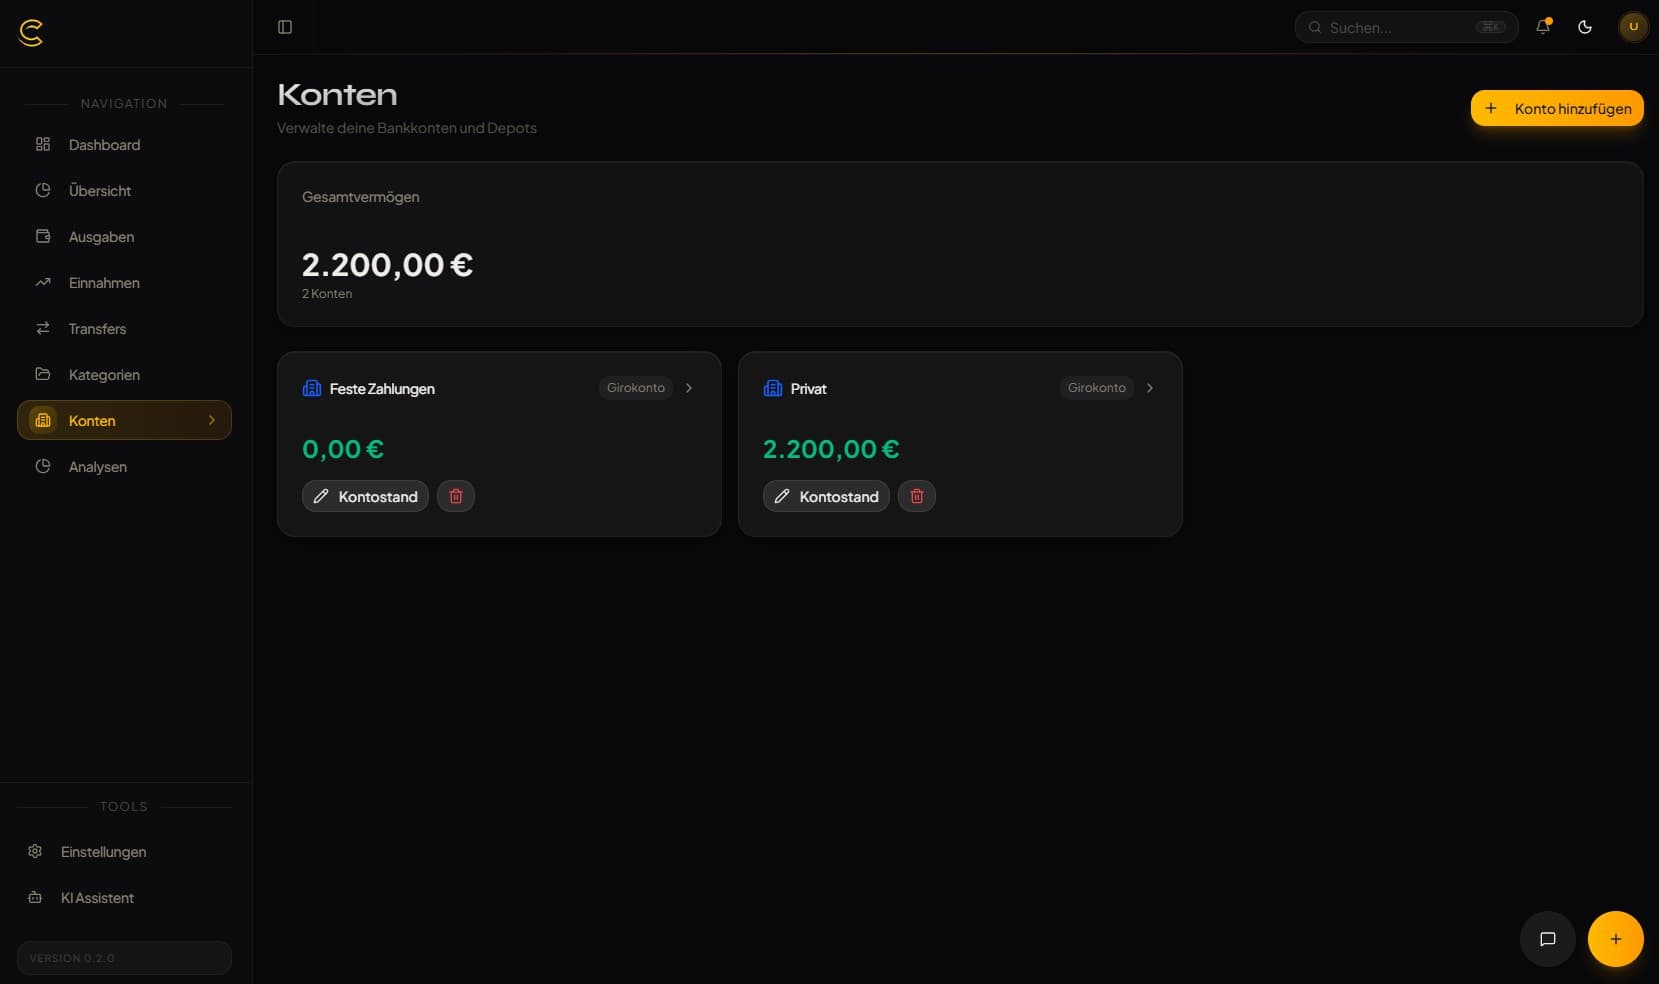Click the app logo in the sidebar
Screen dimensions: 1659x984
click(x=31, y=33)
